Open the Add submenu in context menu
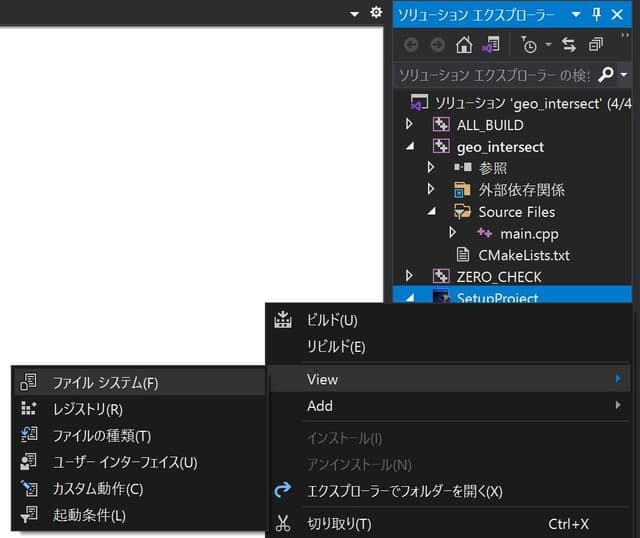This screenshot has height=538, width=640. pos(320,406)
